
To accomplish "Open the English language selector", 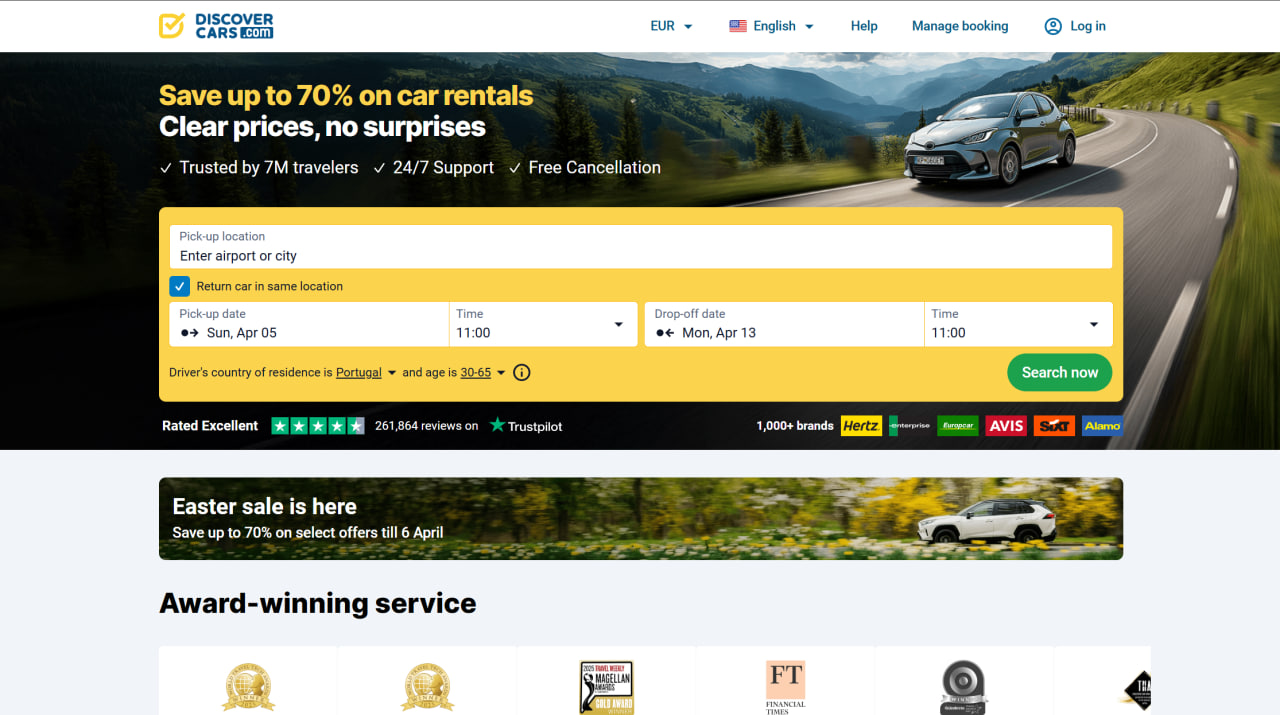I will coord(772,26).
